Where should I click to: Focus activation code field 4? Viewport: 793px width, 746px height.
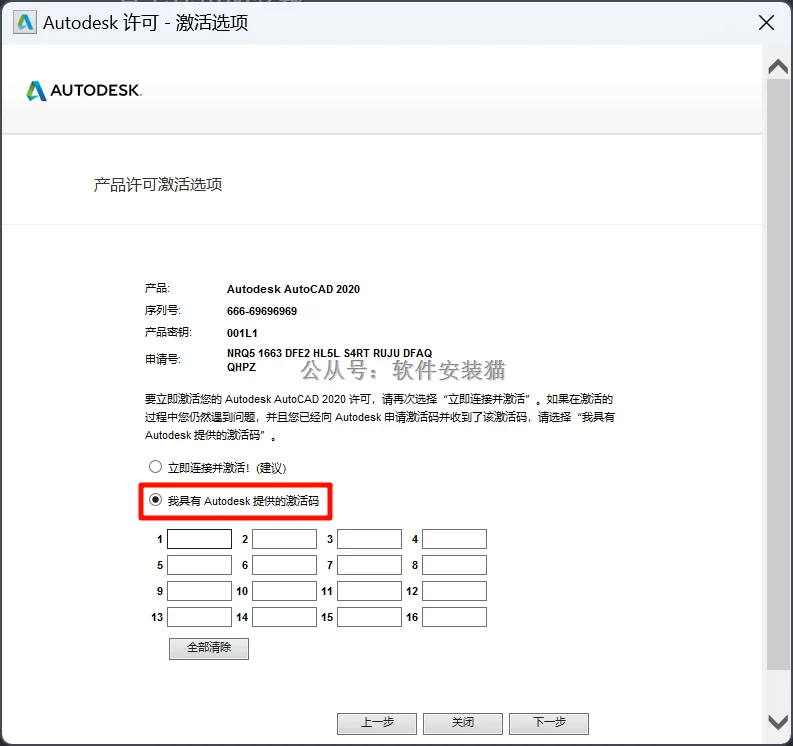(454, 539)
